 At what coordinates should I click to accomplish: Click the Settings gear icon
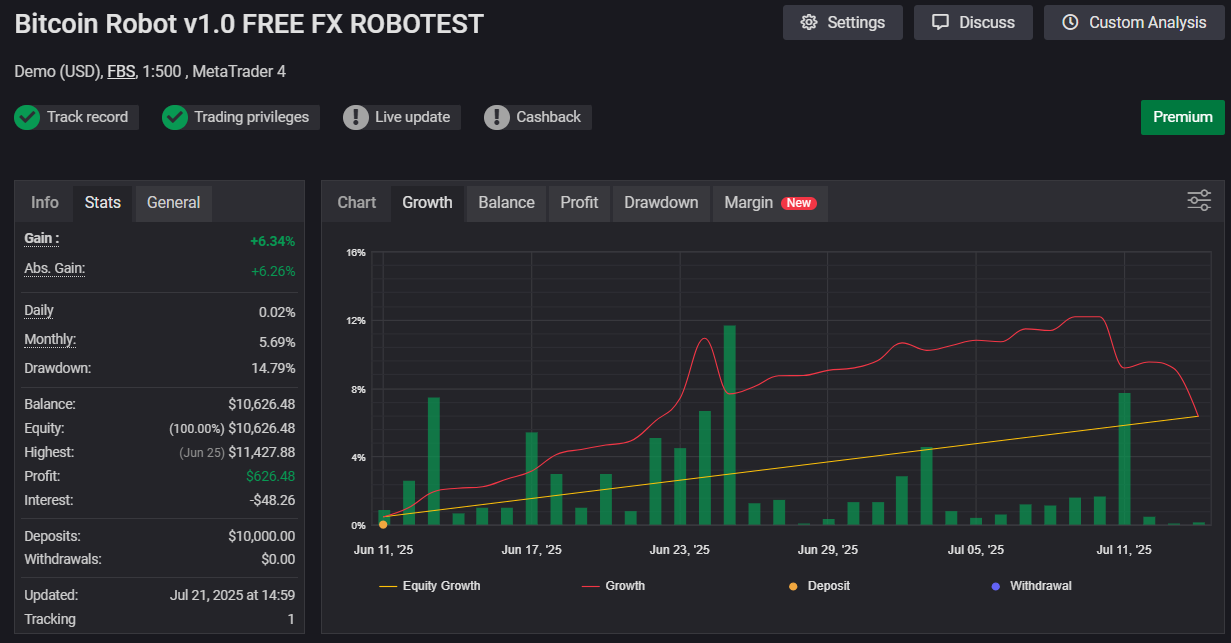coord(810,22)
